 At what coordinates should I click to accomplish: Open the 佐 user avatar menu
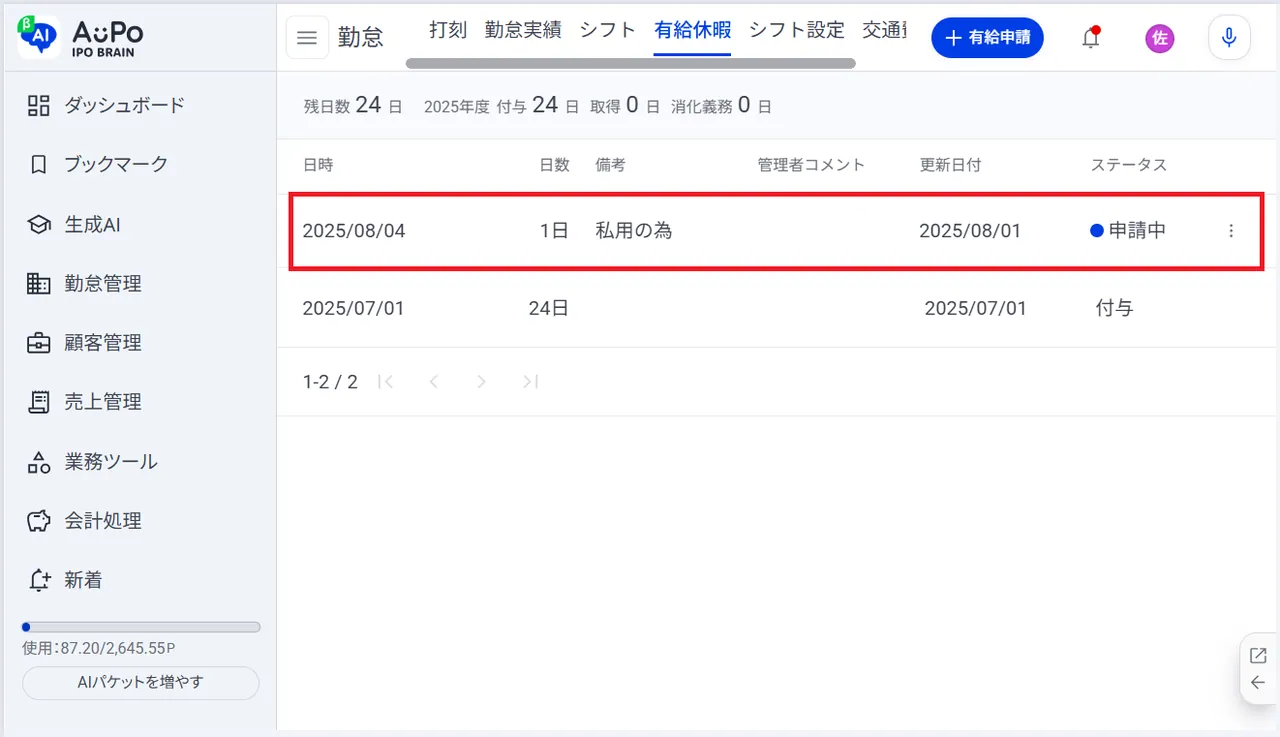coord(1160,38)
